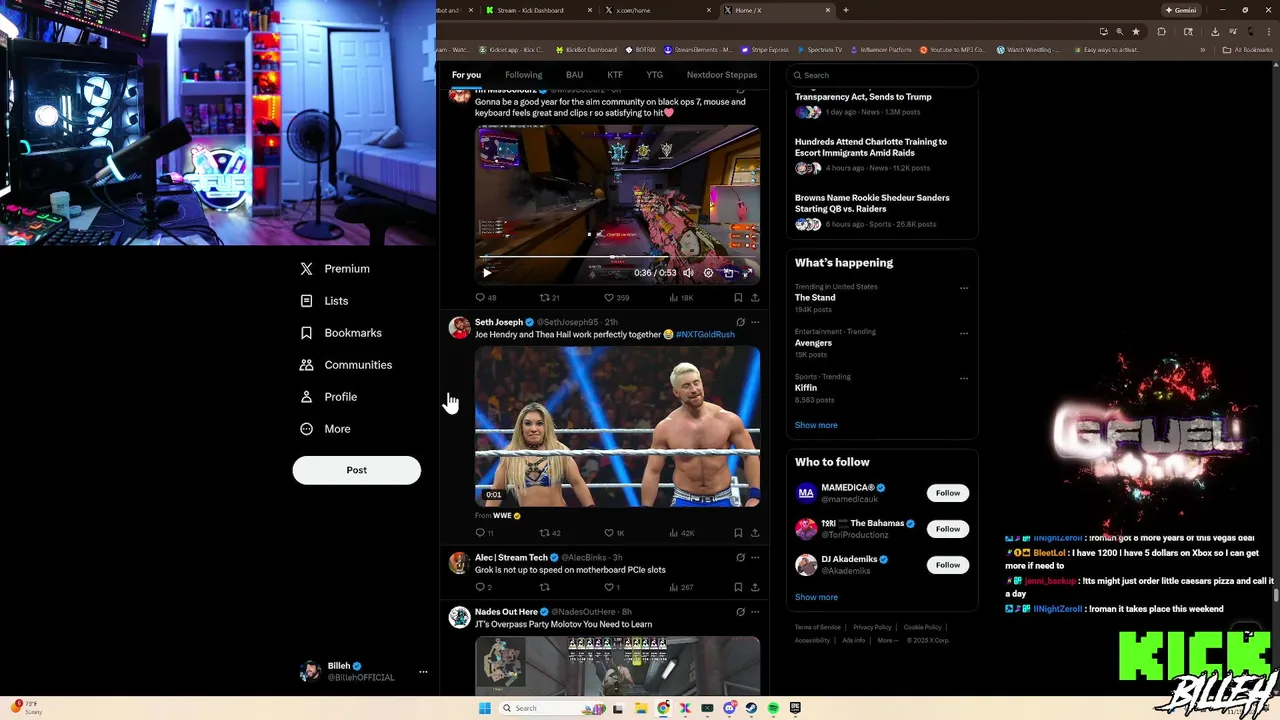Bookmark Seth Joseph's post
Viewport: 1280px width, 720px height.
click(738, 533)
